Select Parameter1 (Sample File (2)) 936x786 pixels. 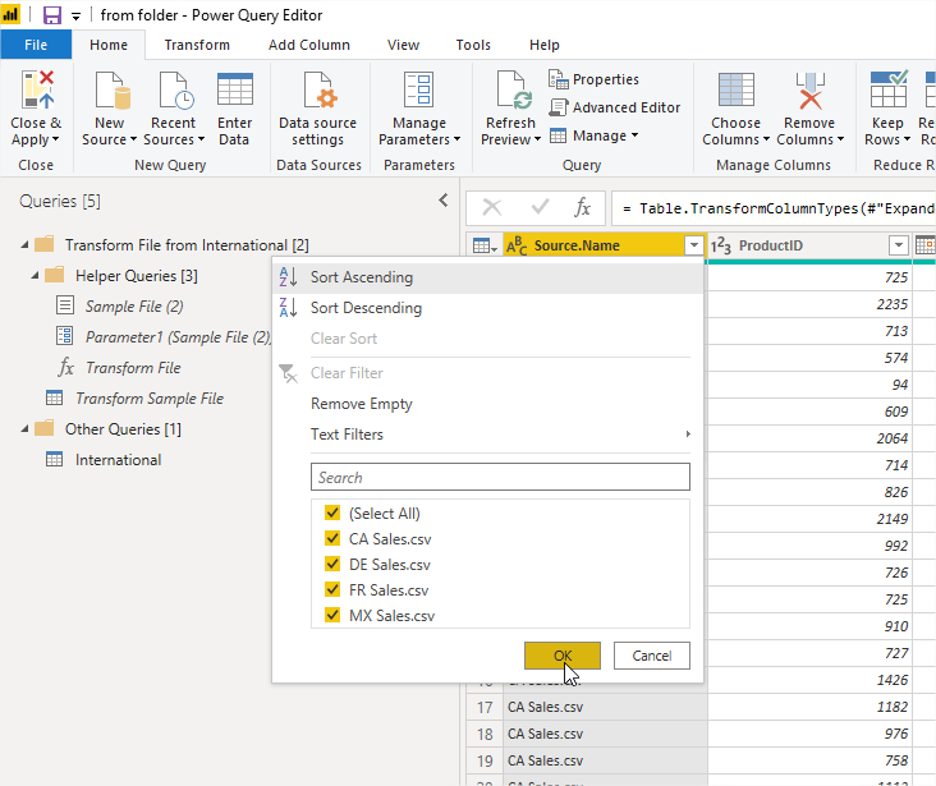click(178, 337)
